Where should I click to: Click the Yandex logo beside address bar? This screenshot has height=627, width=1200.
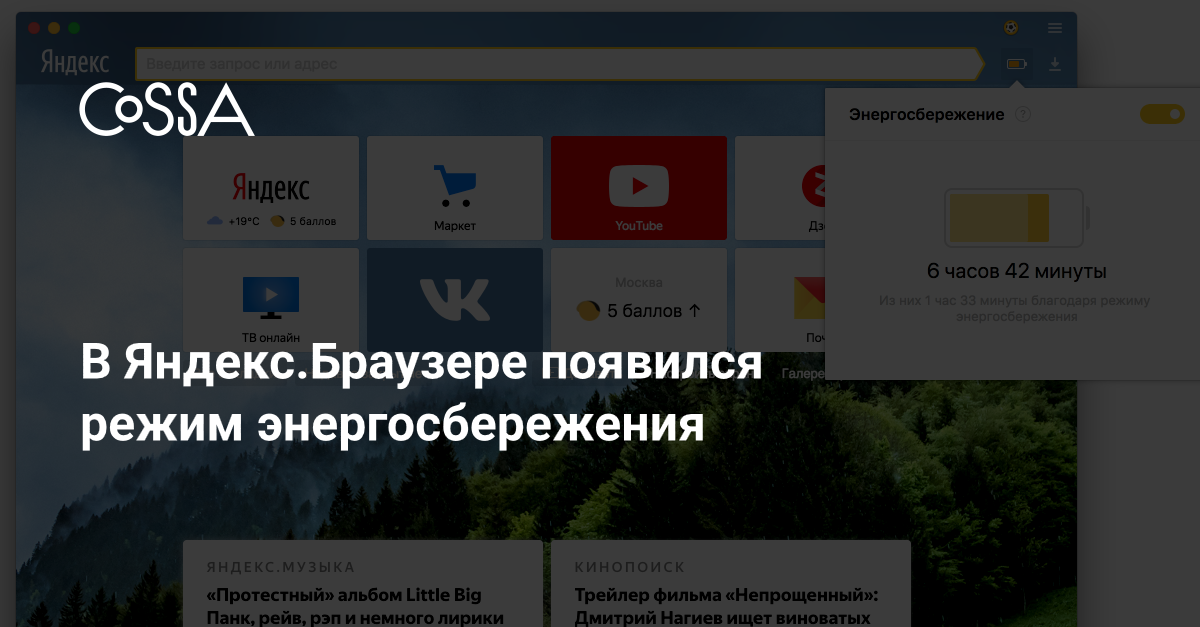[75, 63]
